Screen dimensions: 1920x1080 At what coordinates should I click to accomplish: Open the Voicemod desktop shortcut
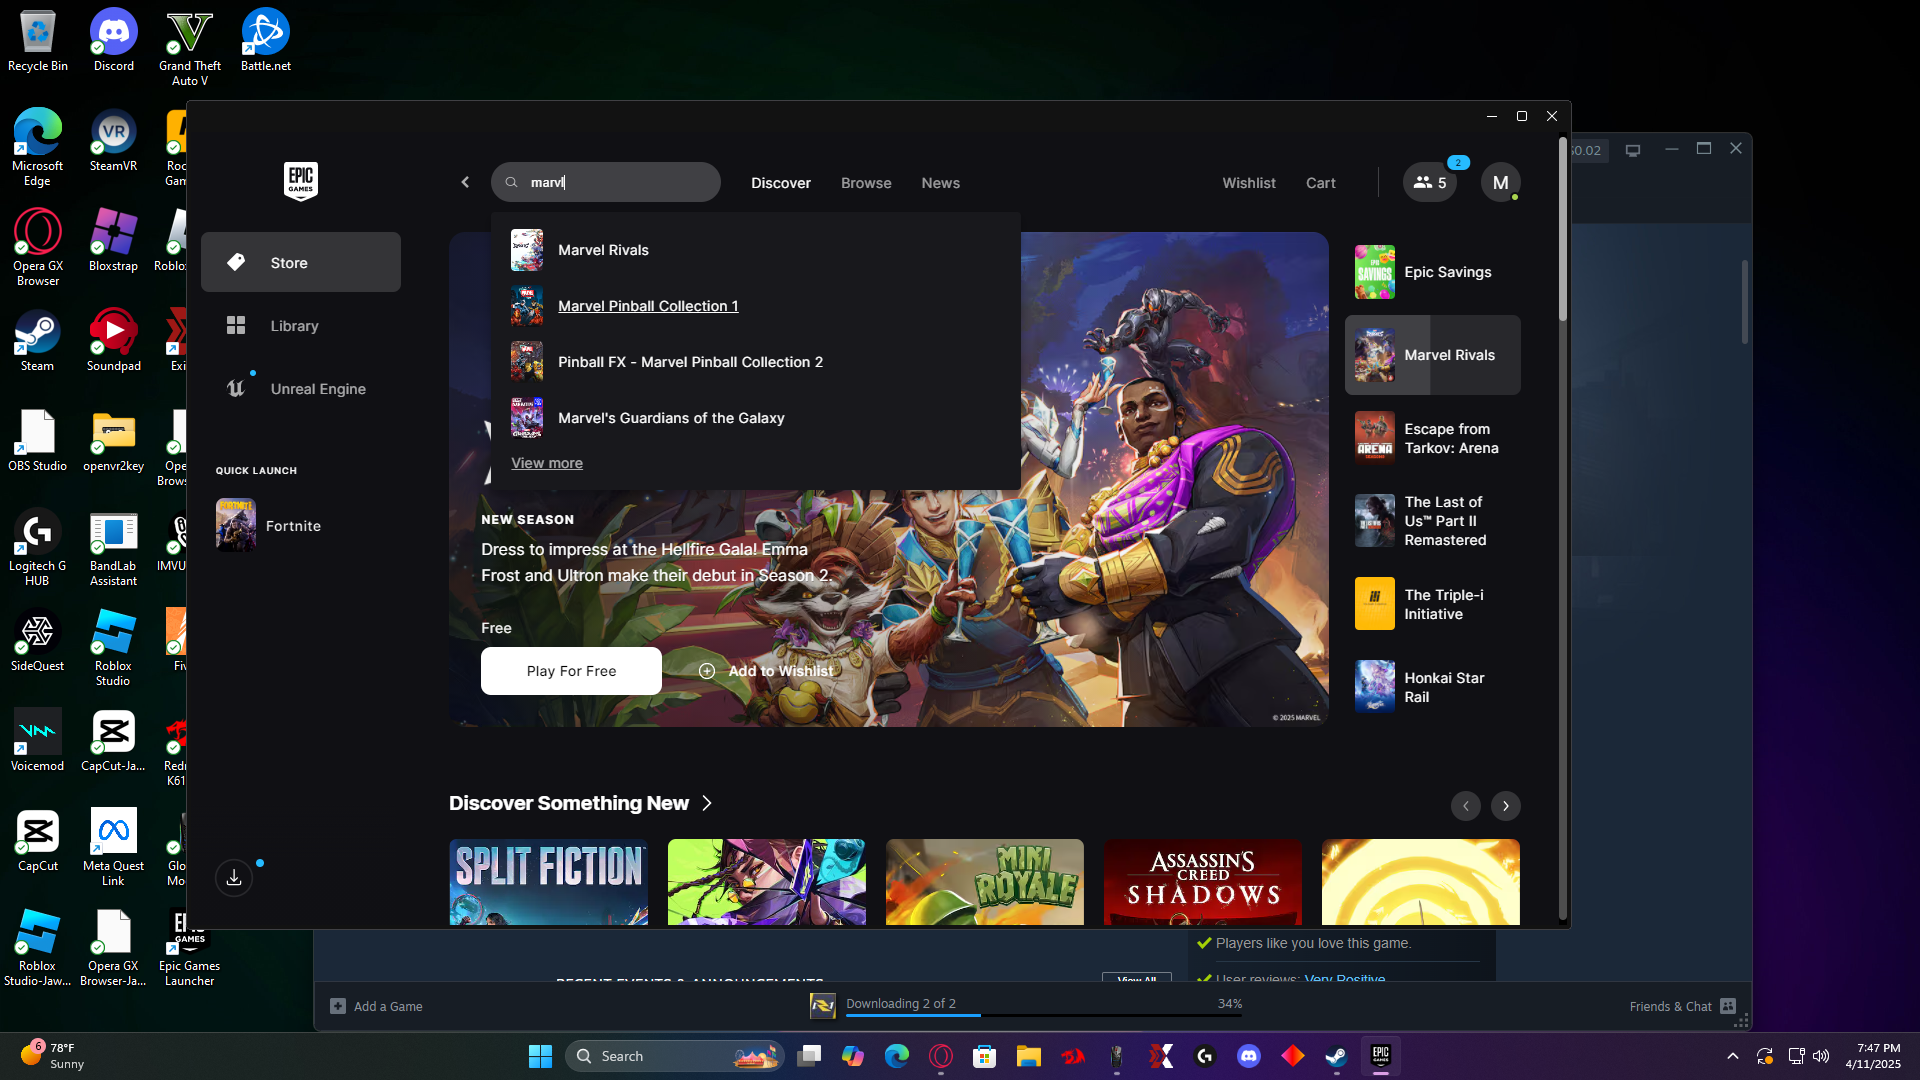point(38,741)
